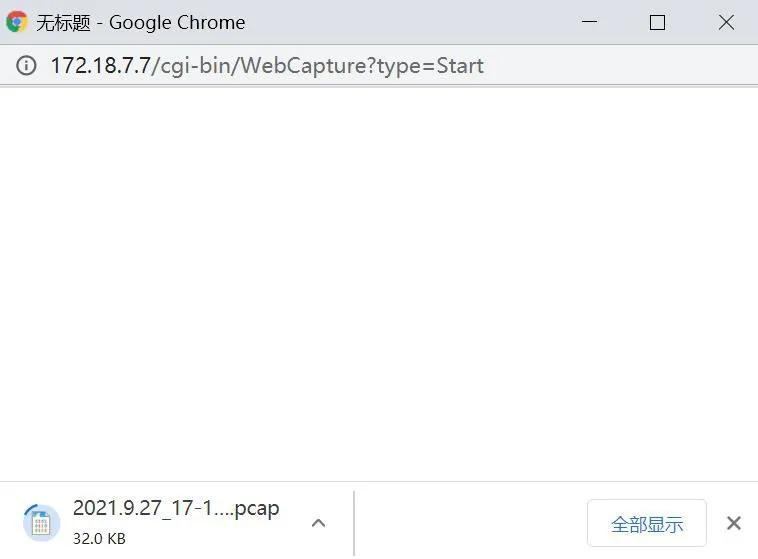Viewport: 758px width, 559px height.
Task: Open the 2021.9.27_17-1....pcap file name
Action: coord(176,508)
